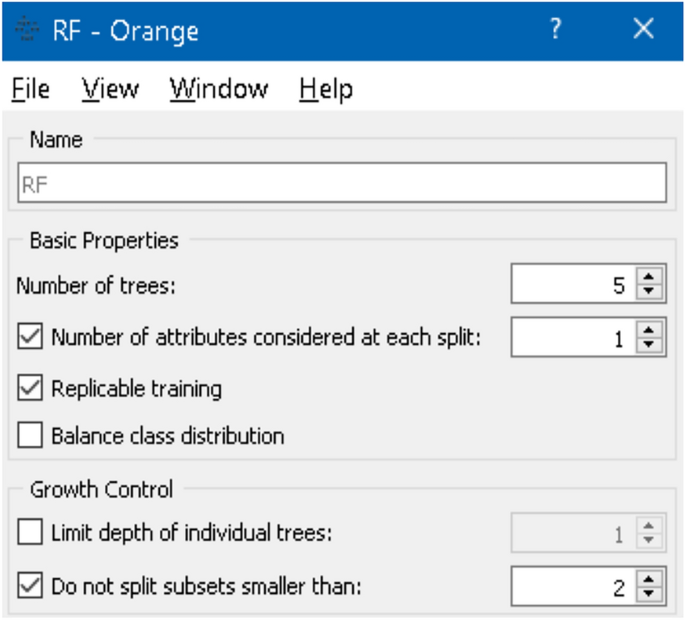Uncheck Do not split subsets smaller than
The height and width of the screenshot is (620, 685).
point(31,585)
